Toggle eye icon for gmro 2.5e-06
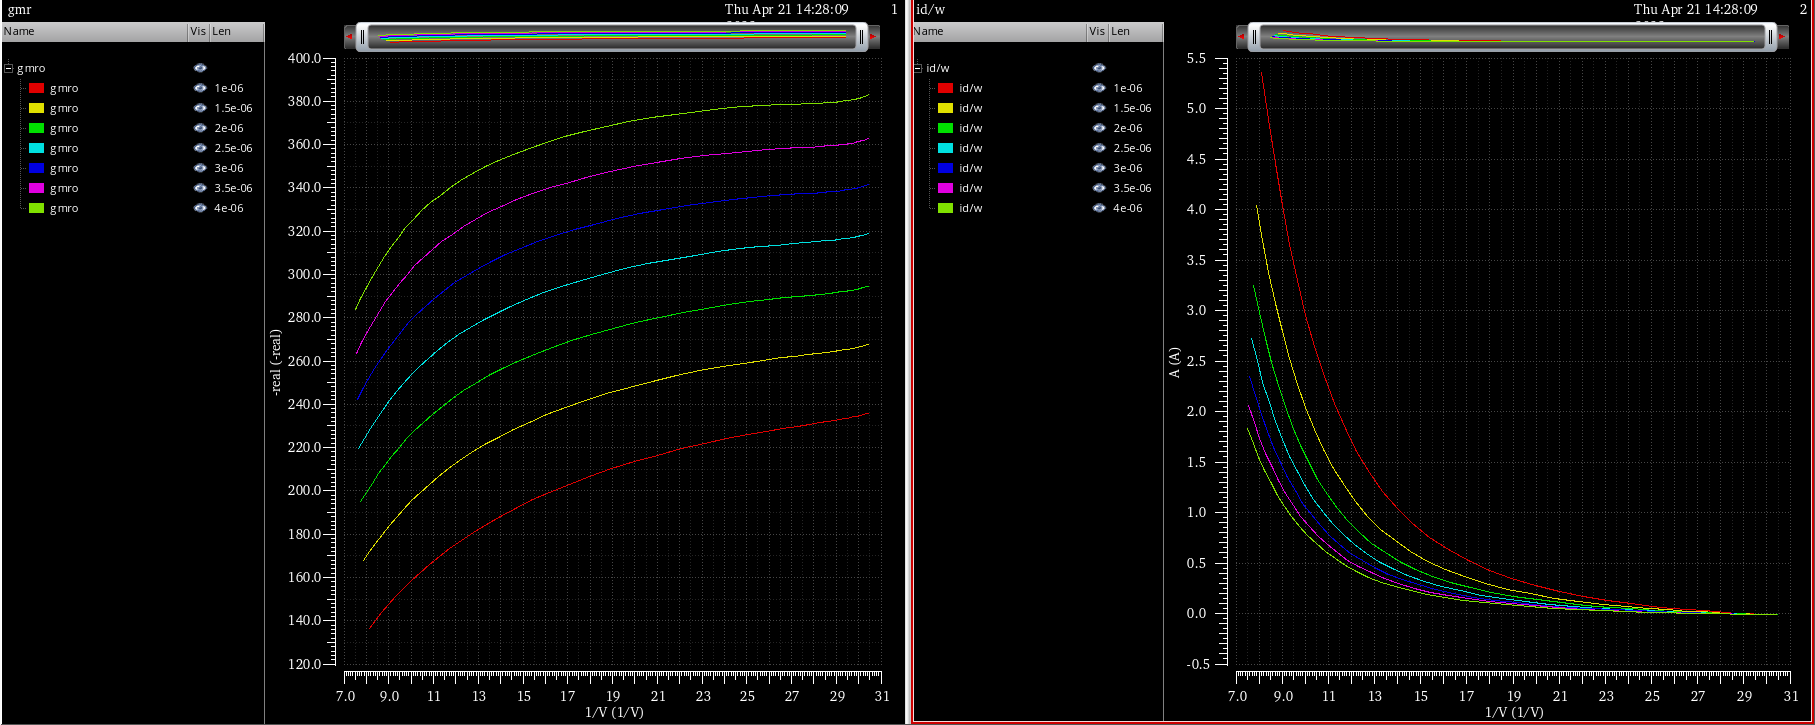Image resolution: width=1815 pixels, height=725 pixels. pos(200,148)
